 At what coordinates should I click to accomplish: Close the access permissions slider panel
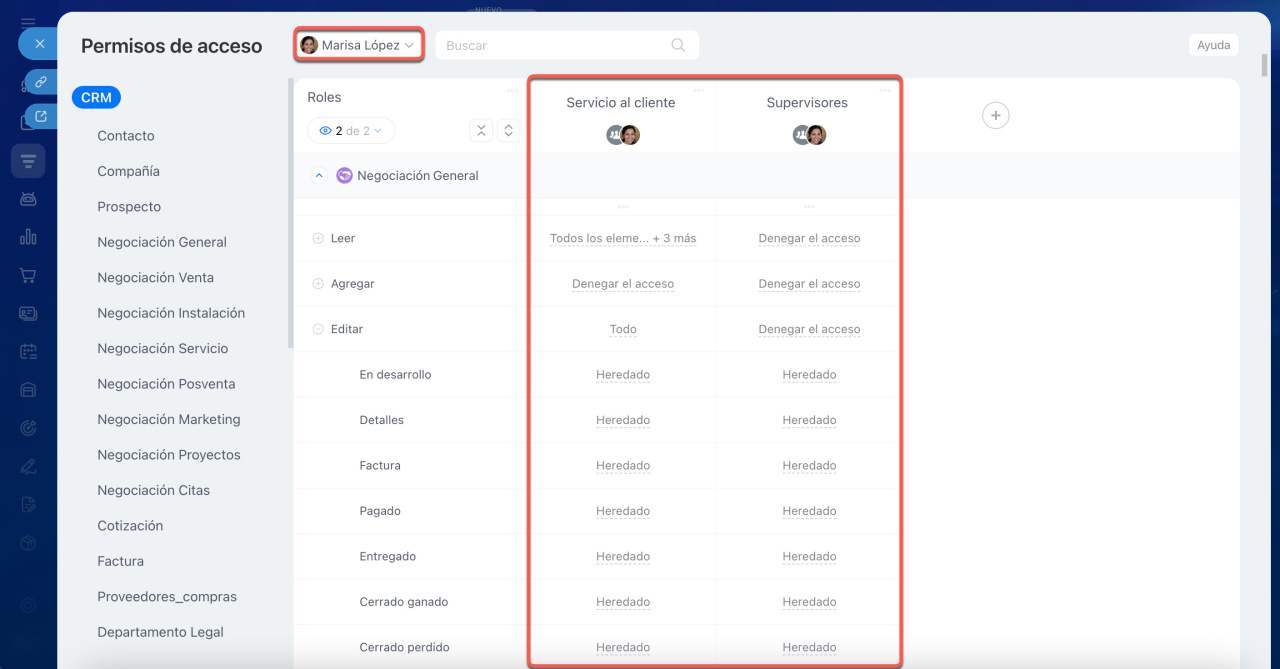39,44
